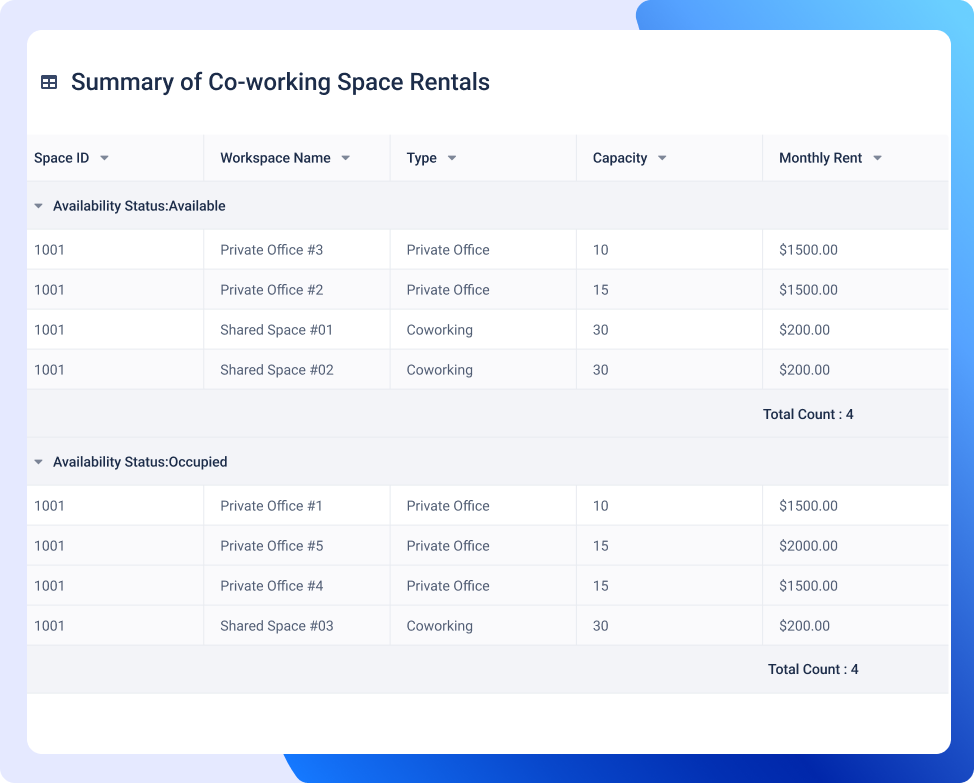Collapse the Availability Status:Available group
The image size is (974, 783).
tap(39, 206)
